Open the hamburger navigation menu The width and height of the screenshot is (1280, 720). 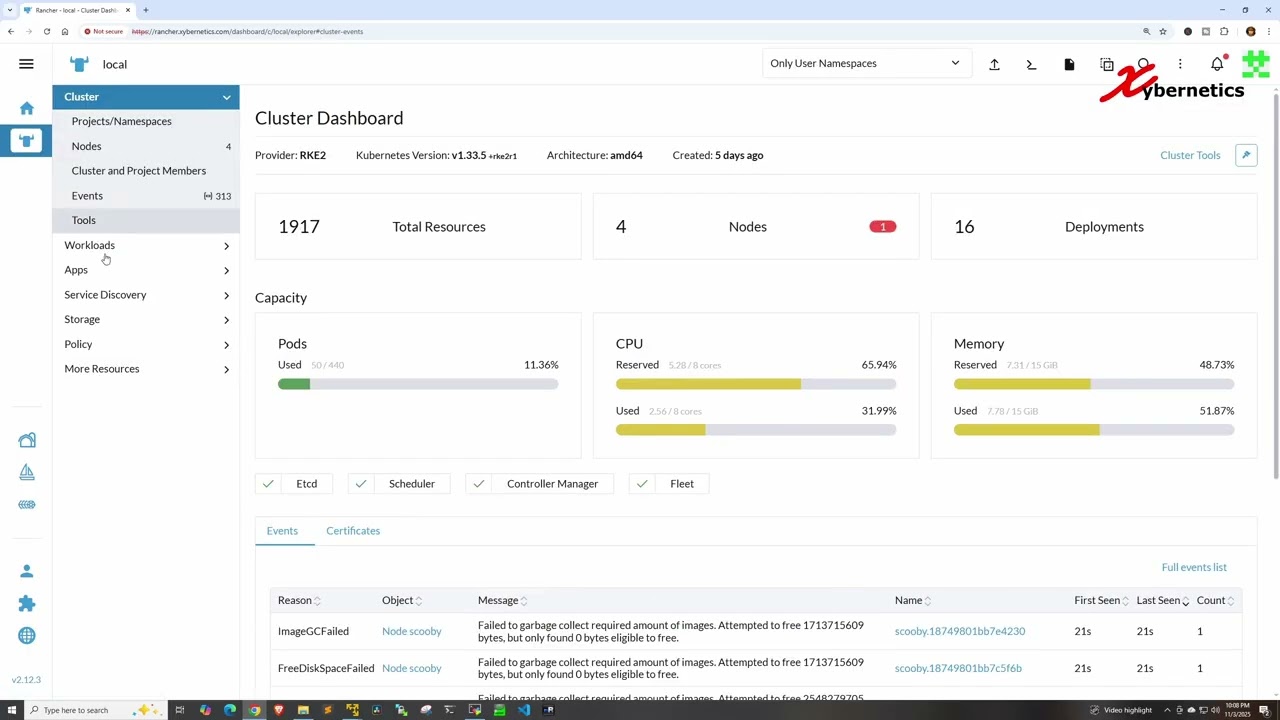click(26, 64)
